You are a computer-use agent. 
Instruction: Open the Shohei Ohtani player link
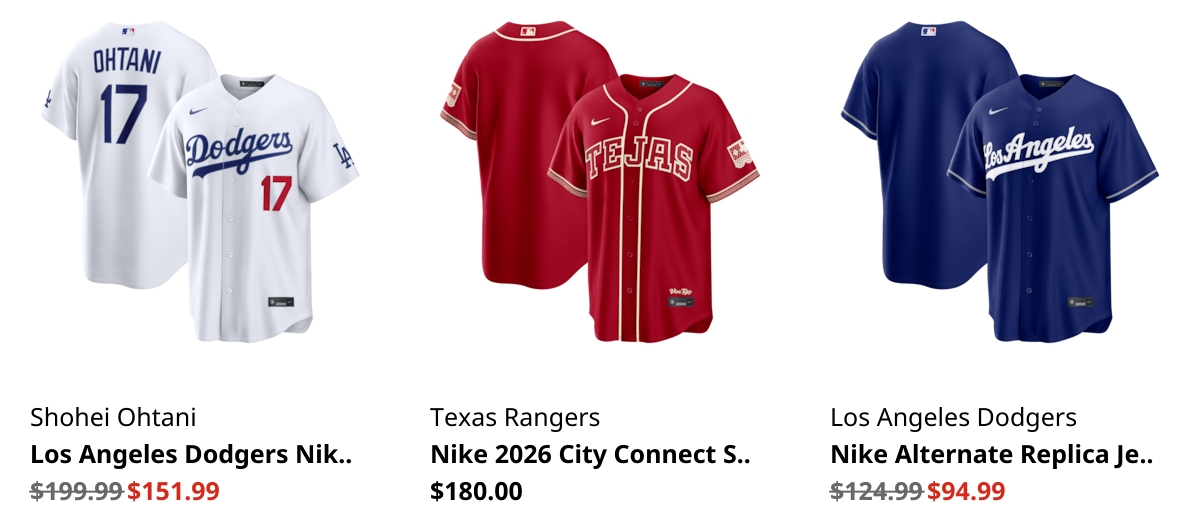(x=114, y=417)
